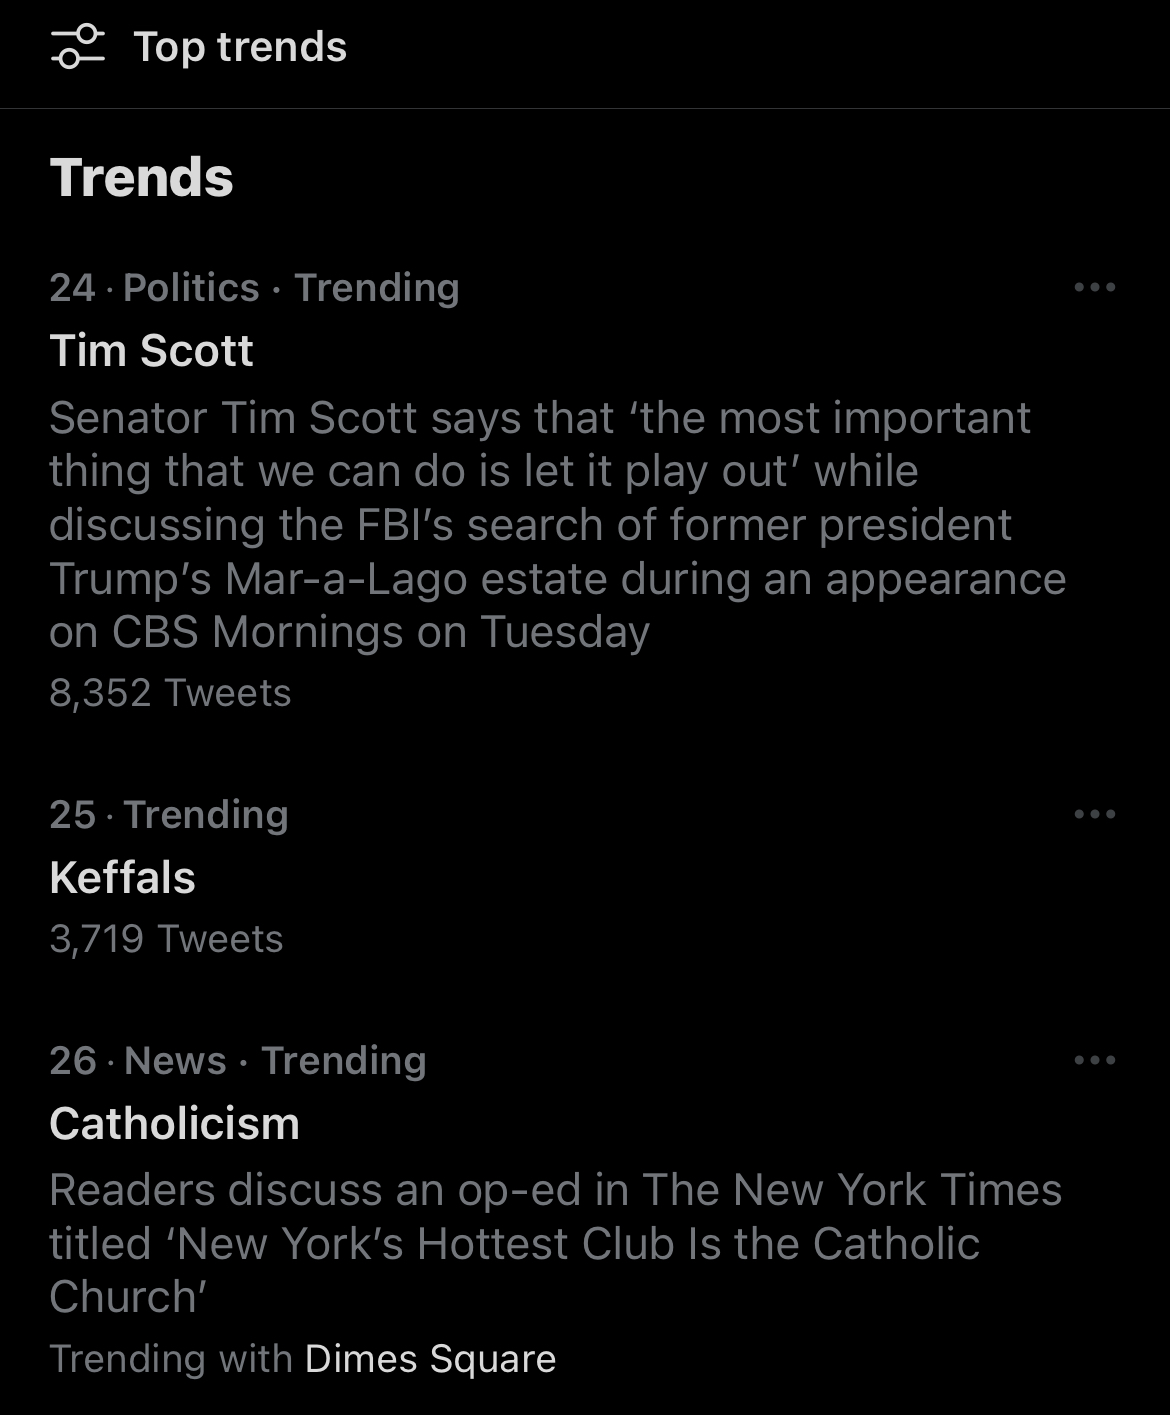Screen dimensions: 1170x1415
Task: Read the Senator Tim Scott description text
Action: [x=557, y=525]
